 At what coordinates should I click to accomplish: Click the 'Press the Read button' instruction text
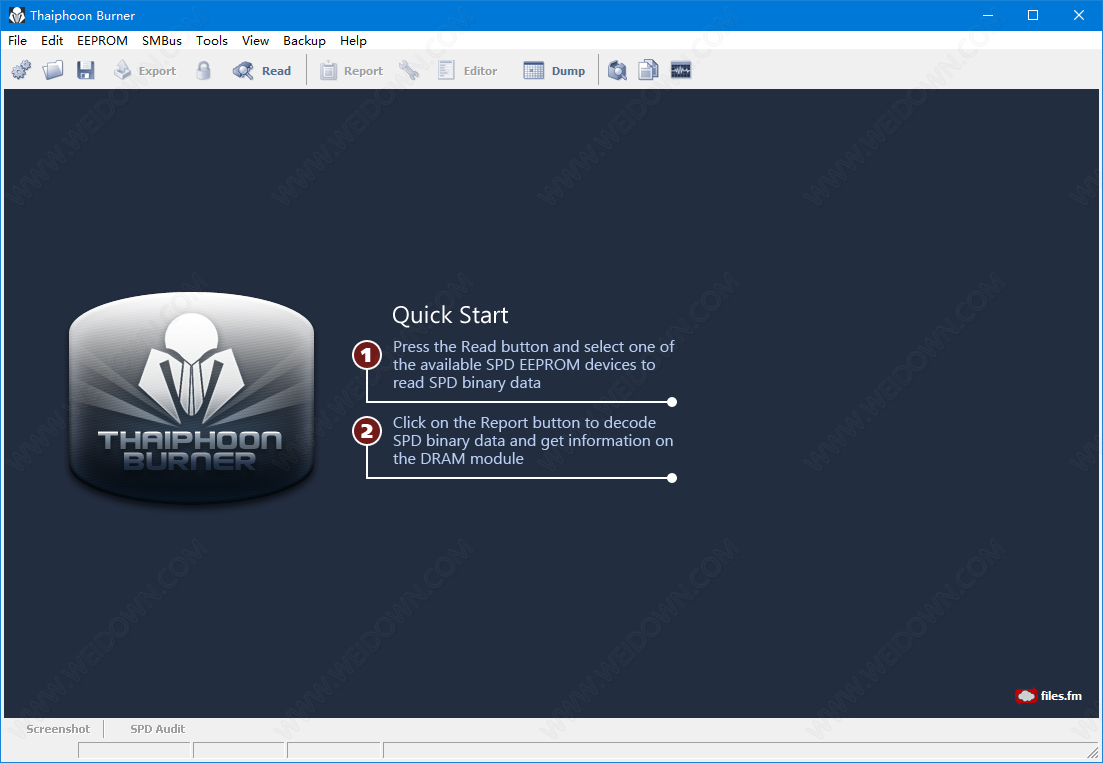pos(533,365)
